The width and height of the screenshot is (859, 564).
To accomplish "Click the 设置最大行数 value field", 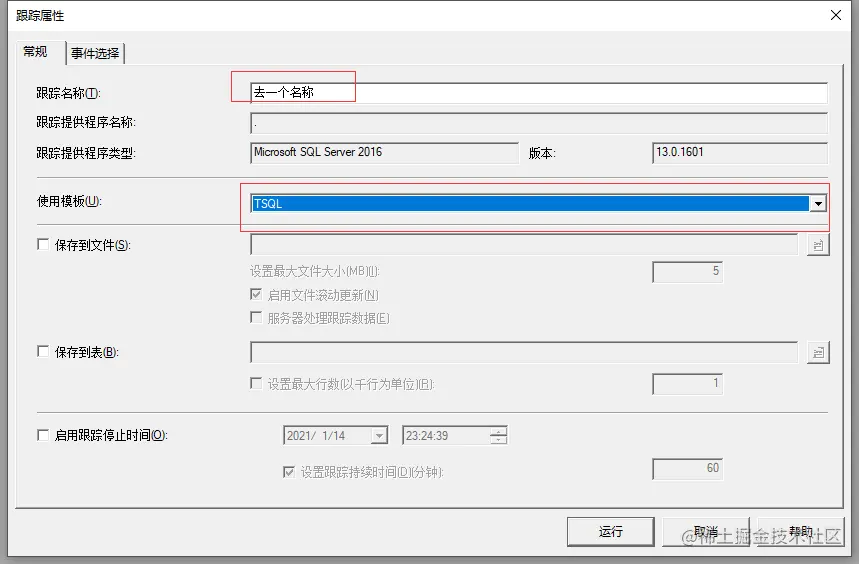I will click(x=688, y=384).
